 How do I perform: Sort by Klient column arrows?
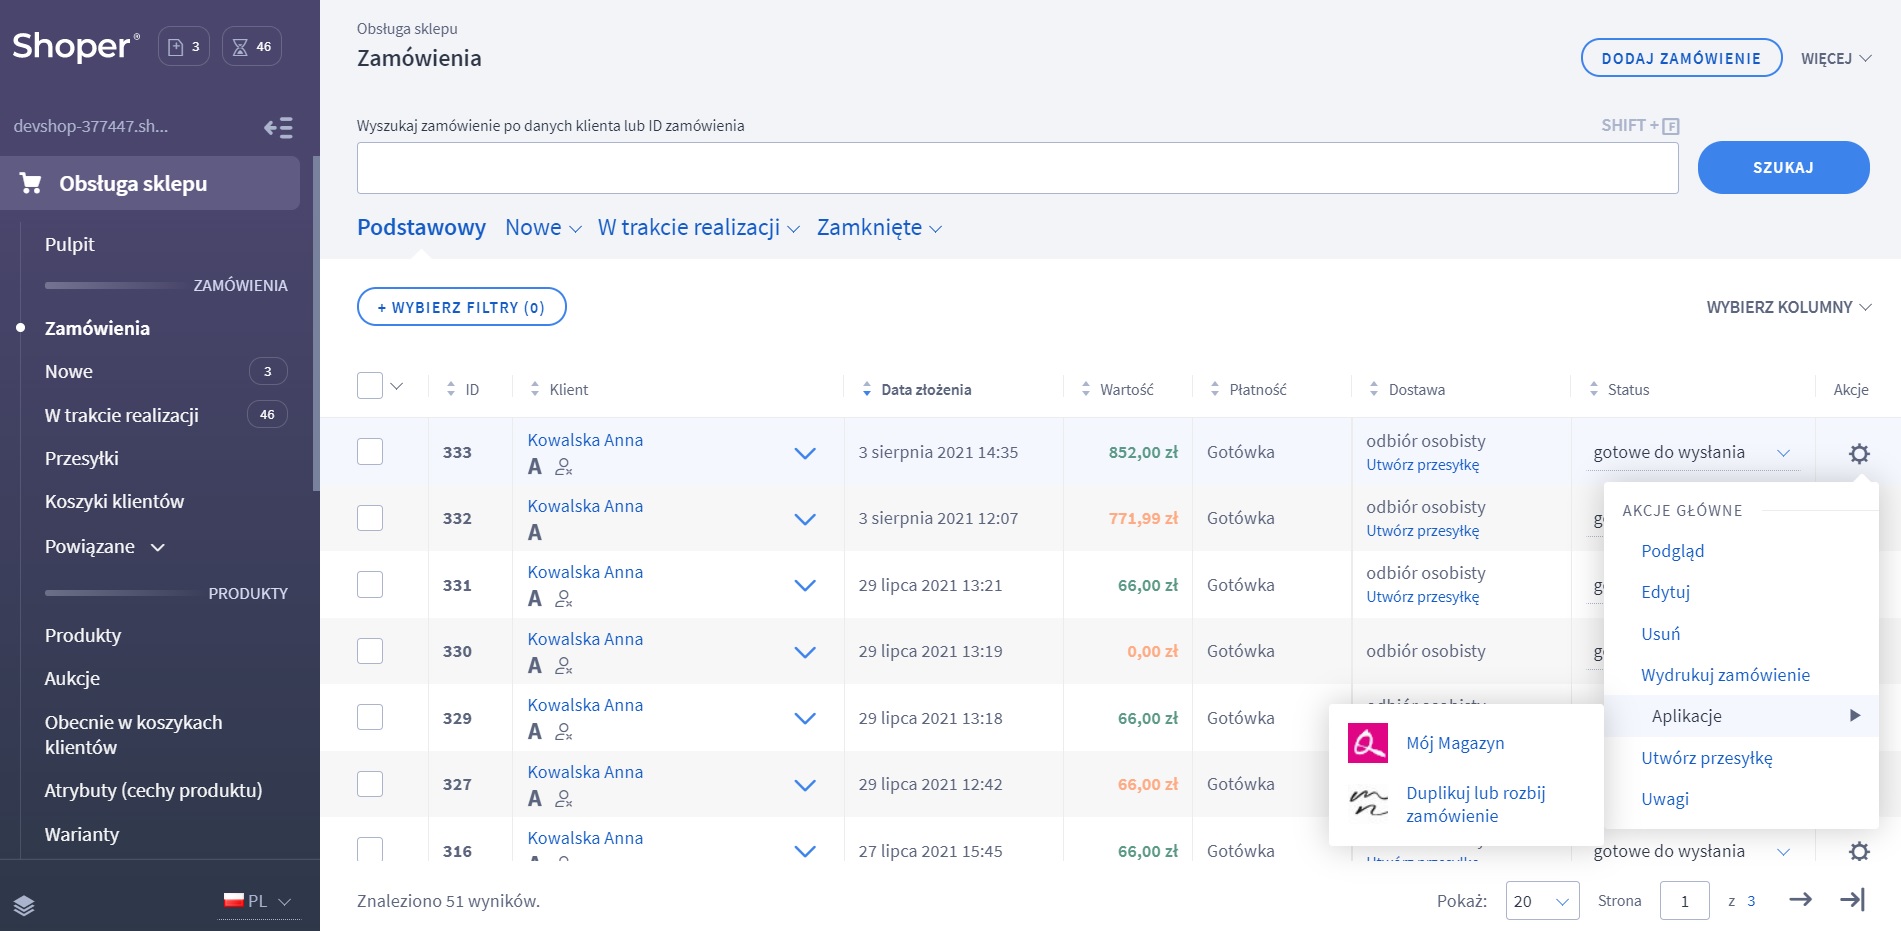535,389
